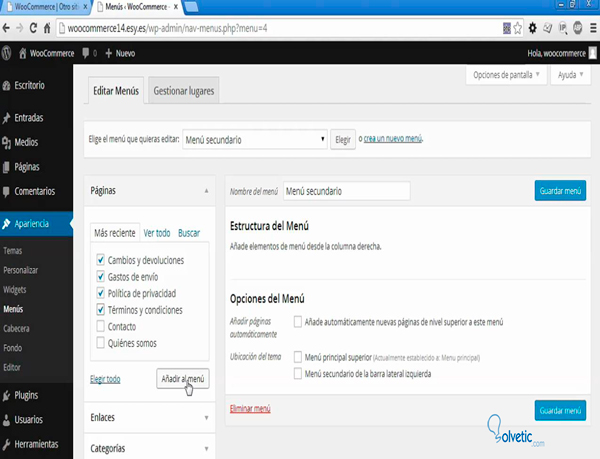
Task: Uncheck Términos y condiciones page
Action: (x=101, y=309)
